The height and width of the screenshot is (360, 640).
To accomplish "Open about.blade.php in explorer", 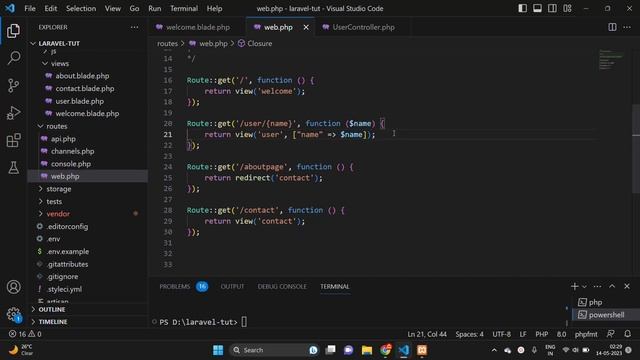I will coord(82,76).
